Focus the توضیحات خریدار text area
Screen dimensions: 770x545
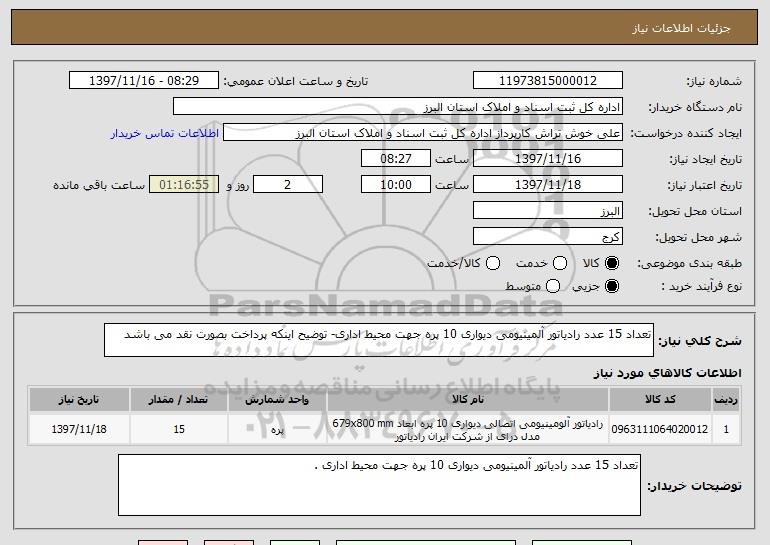pyautogui.click(x=378, y=484)
